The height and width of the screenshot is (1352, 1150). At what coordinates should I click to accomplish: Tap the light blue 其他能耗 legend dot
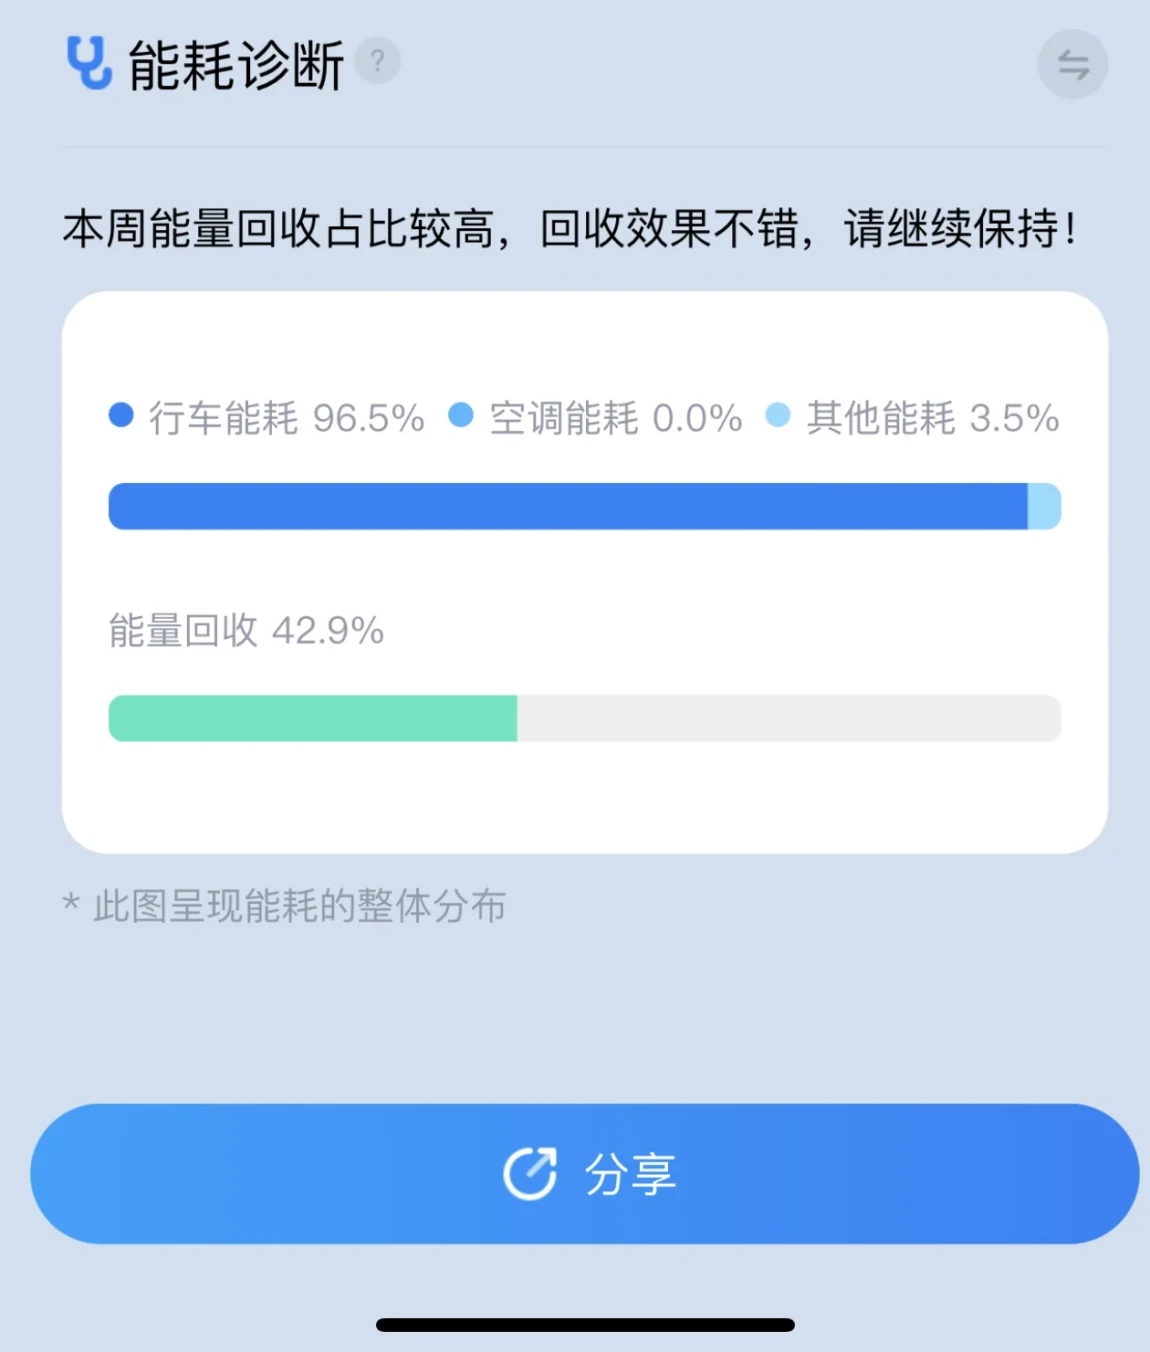pyautogui.click(x=778, y=415)
